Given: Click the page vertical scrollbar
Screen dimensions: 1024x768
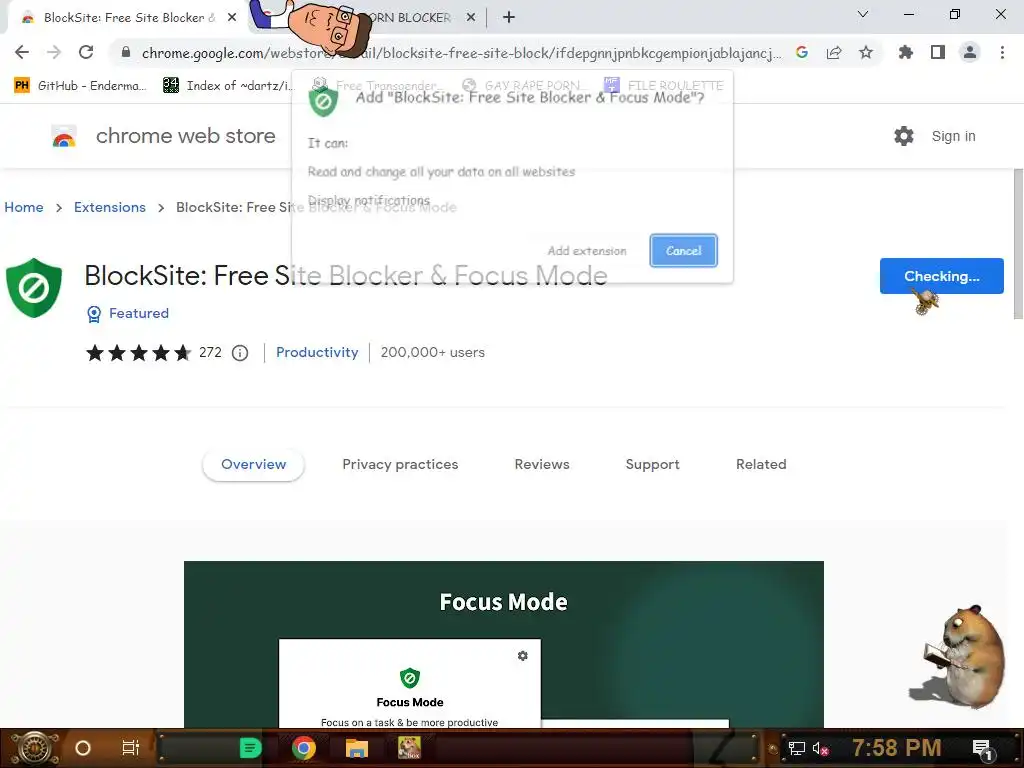Looking at the screenshot, I should coord(1018,244).
